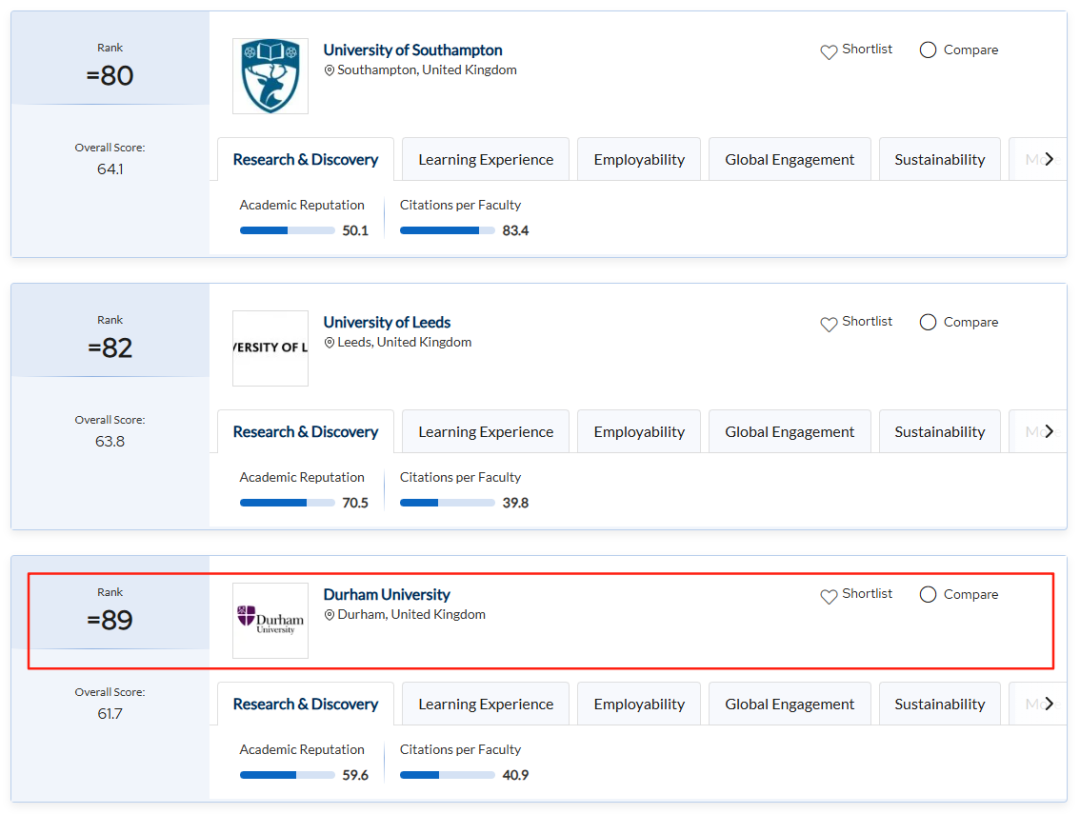
Task: Switch to Employability tab for Leeds
Action: 639,431
